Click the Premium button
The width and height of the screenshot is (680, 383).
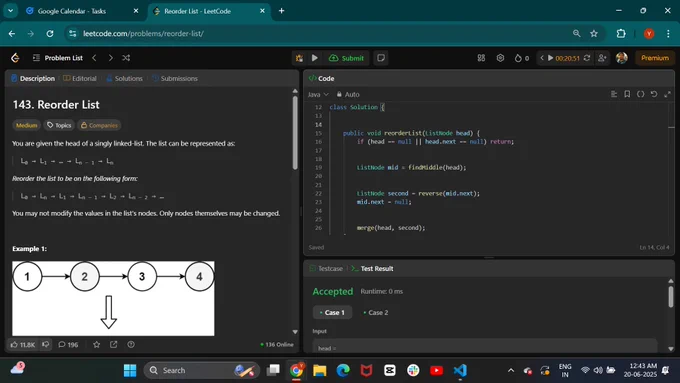pyautogui.click(x=655, y=58)
